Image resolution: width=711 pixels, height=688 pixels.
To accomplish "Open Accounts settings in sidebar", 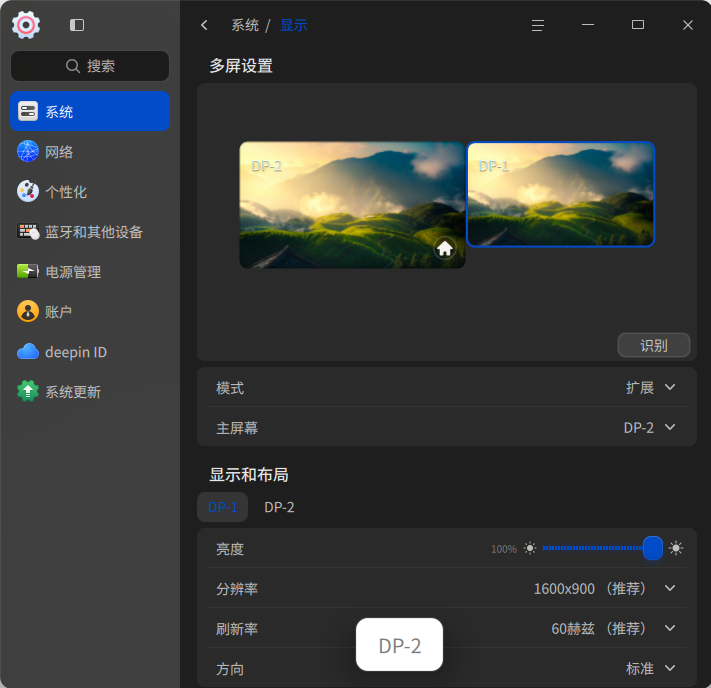I will [89, 312].
